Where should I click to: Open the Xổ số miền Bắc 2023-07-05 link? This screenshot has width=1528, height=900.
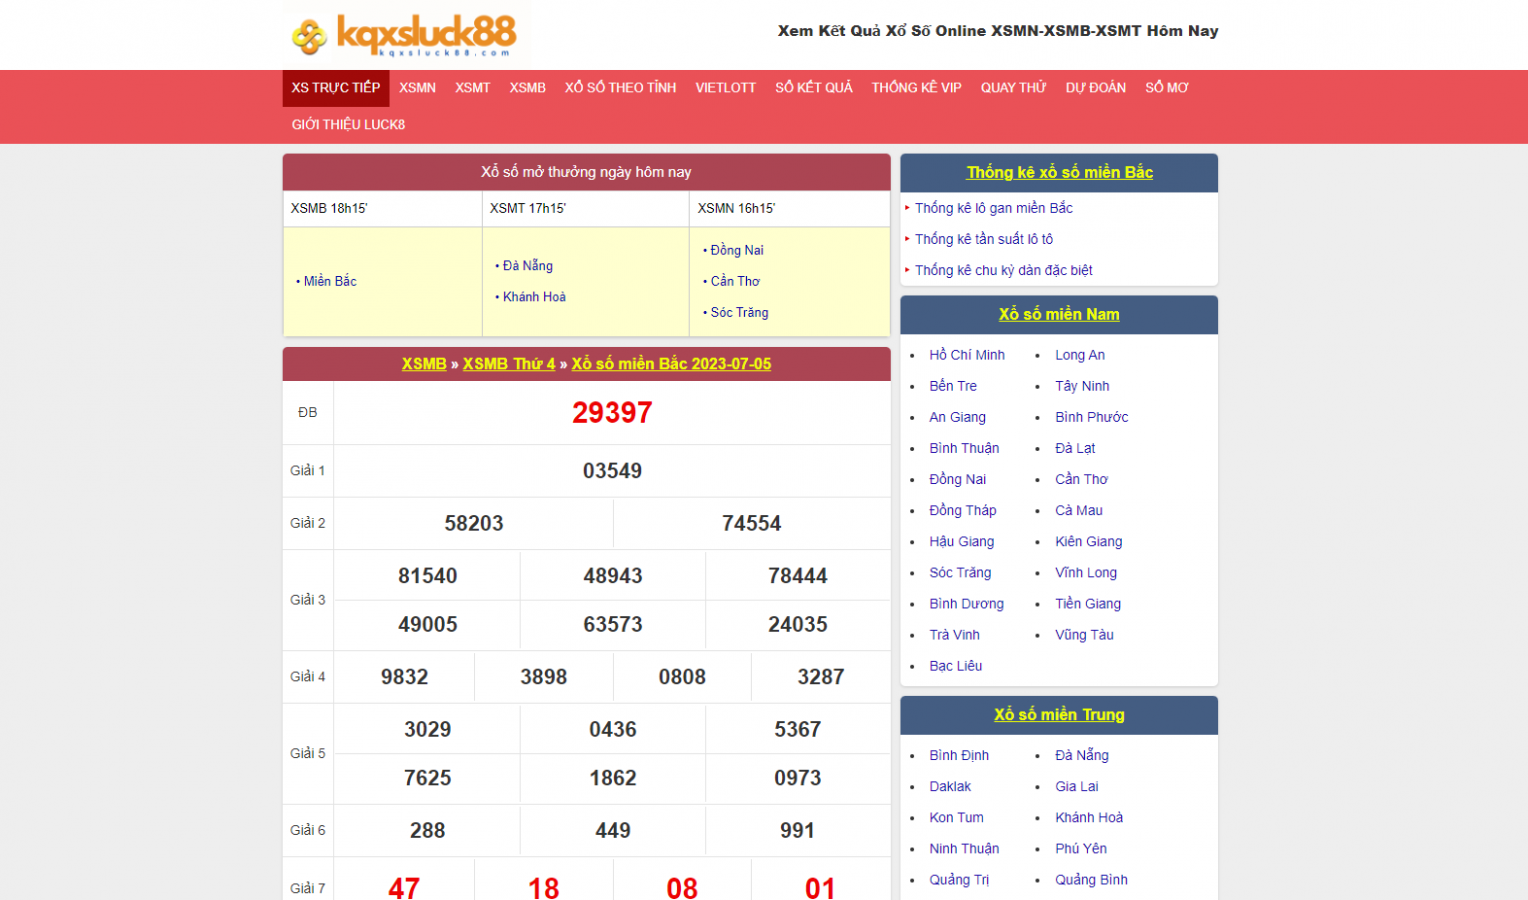point(671,364)
